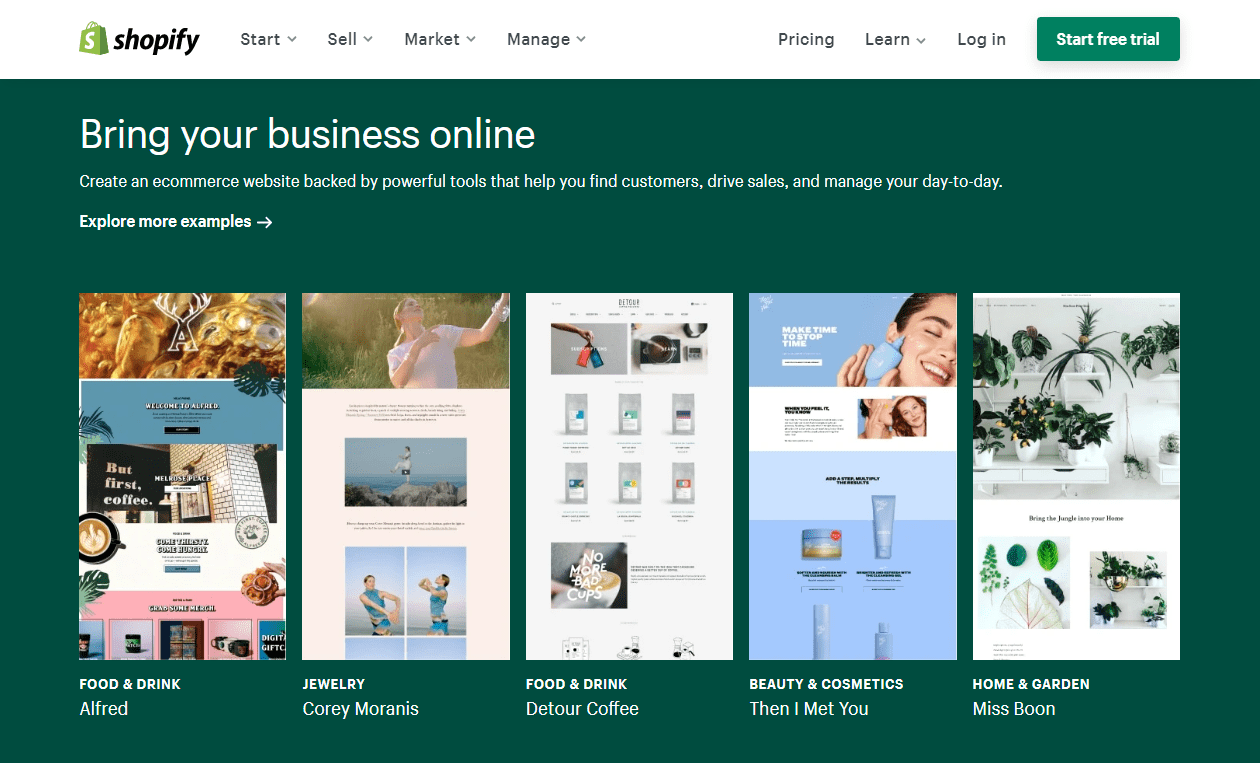This screenshot has height=763, width=1260.
Task: Click the HOME & GARDEN label above Miss Boon
Action: tap(1031, 684)
